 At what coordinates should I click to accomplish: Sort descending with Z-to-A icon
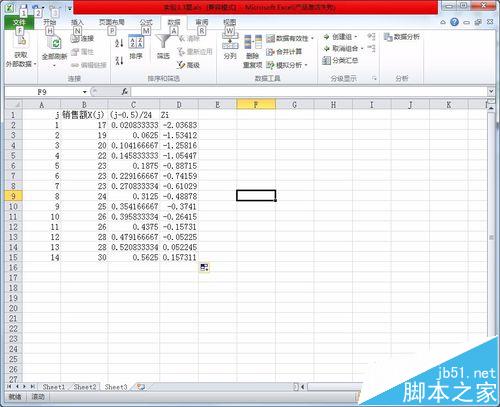click(119, 61)
